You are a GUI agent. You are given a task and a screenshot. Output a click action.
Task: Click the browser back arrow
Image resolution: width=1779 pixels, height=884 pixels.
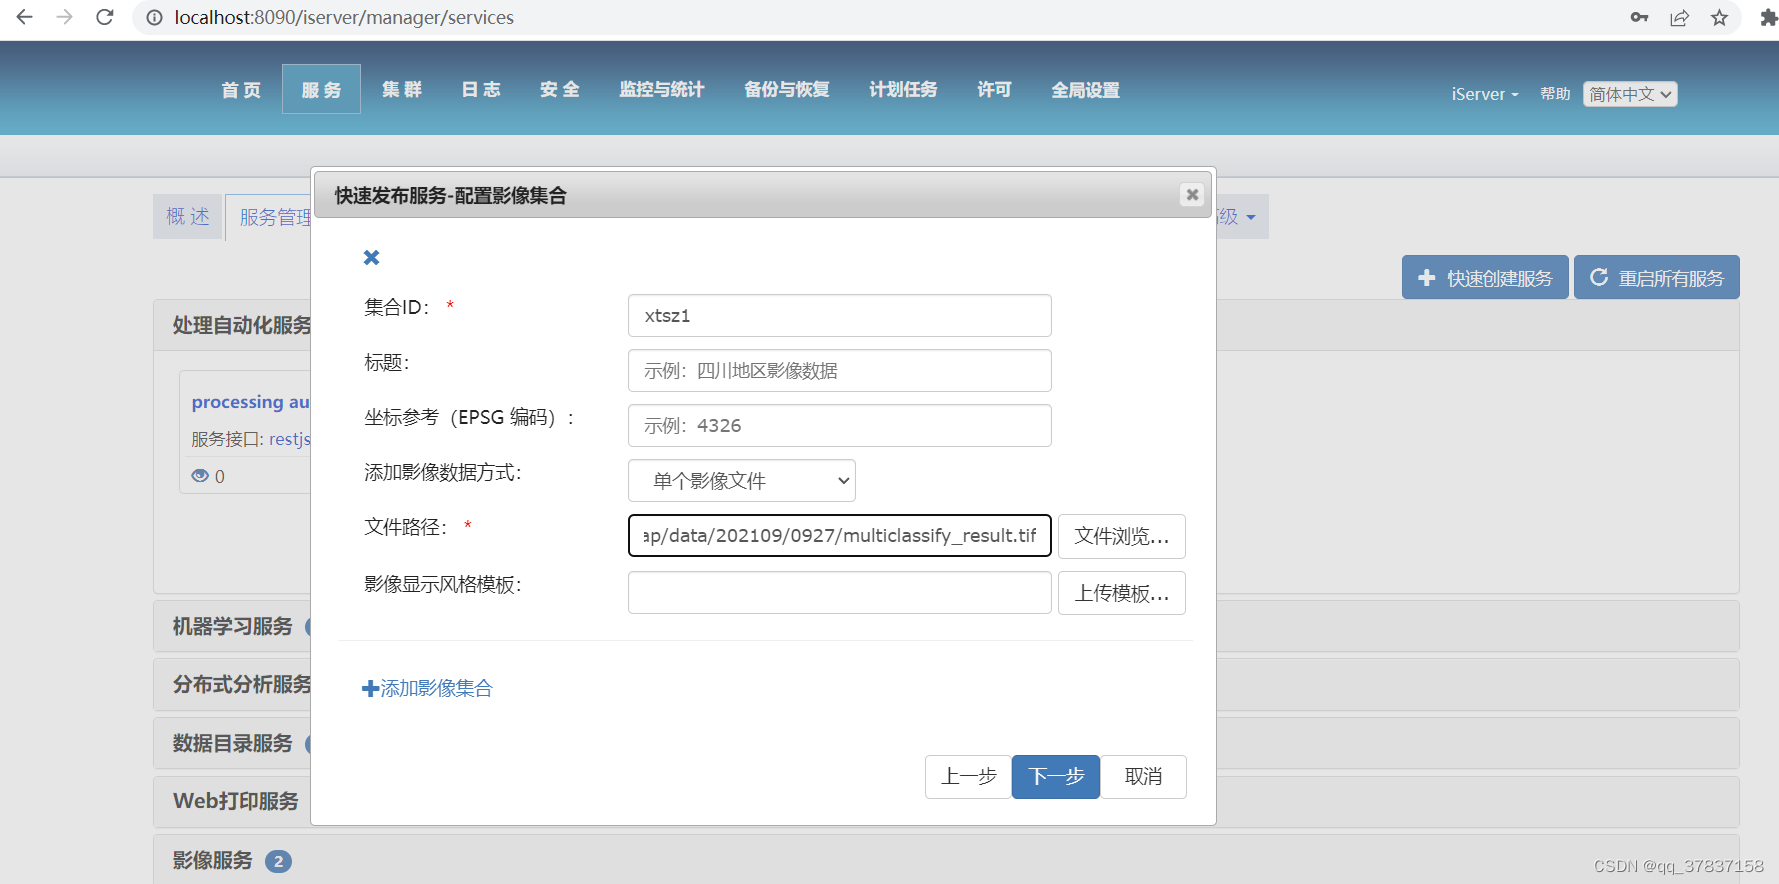(25, 17)
